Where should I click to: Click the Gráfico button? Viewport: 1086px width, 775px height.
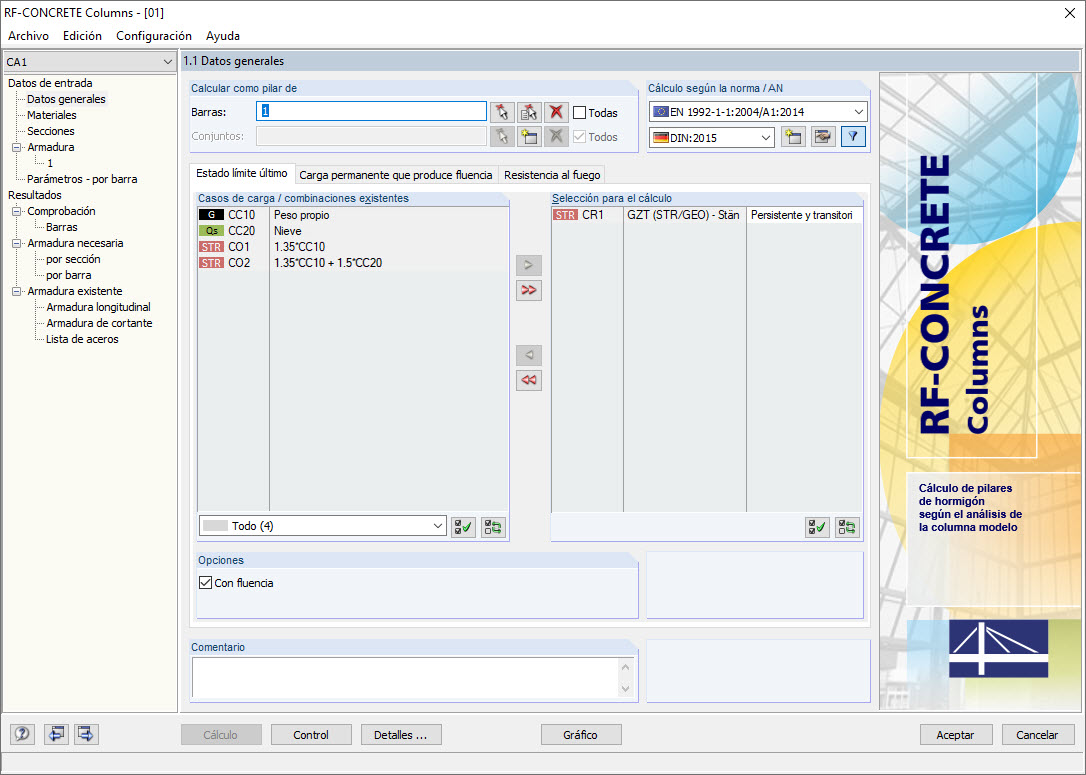[x=581, y=734]
